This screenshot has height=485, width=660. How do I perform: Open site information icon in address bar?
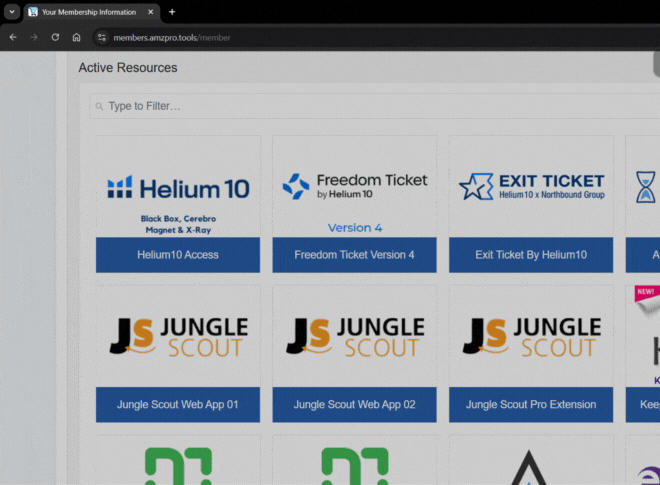pos(101,37)
